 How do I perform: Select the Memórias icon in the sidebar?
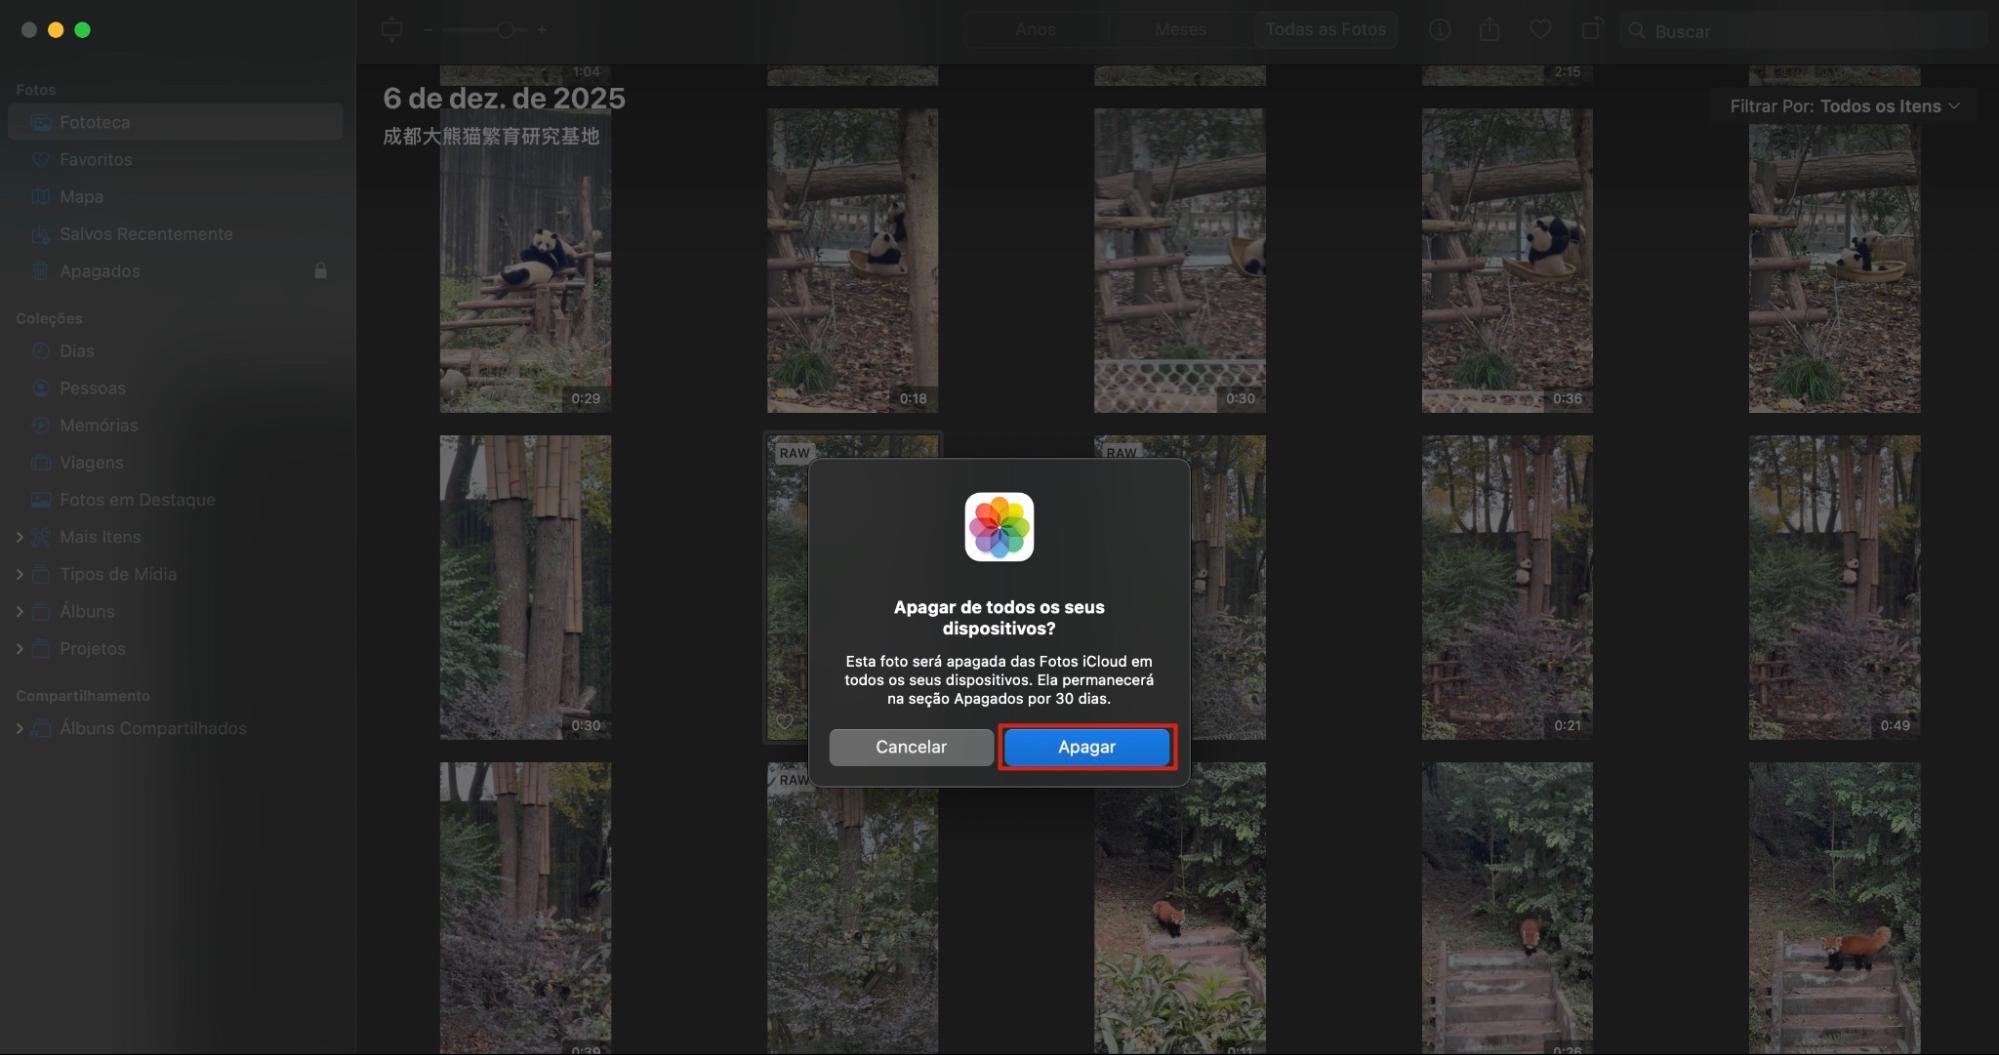[x=40, y=425]
